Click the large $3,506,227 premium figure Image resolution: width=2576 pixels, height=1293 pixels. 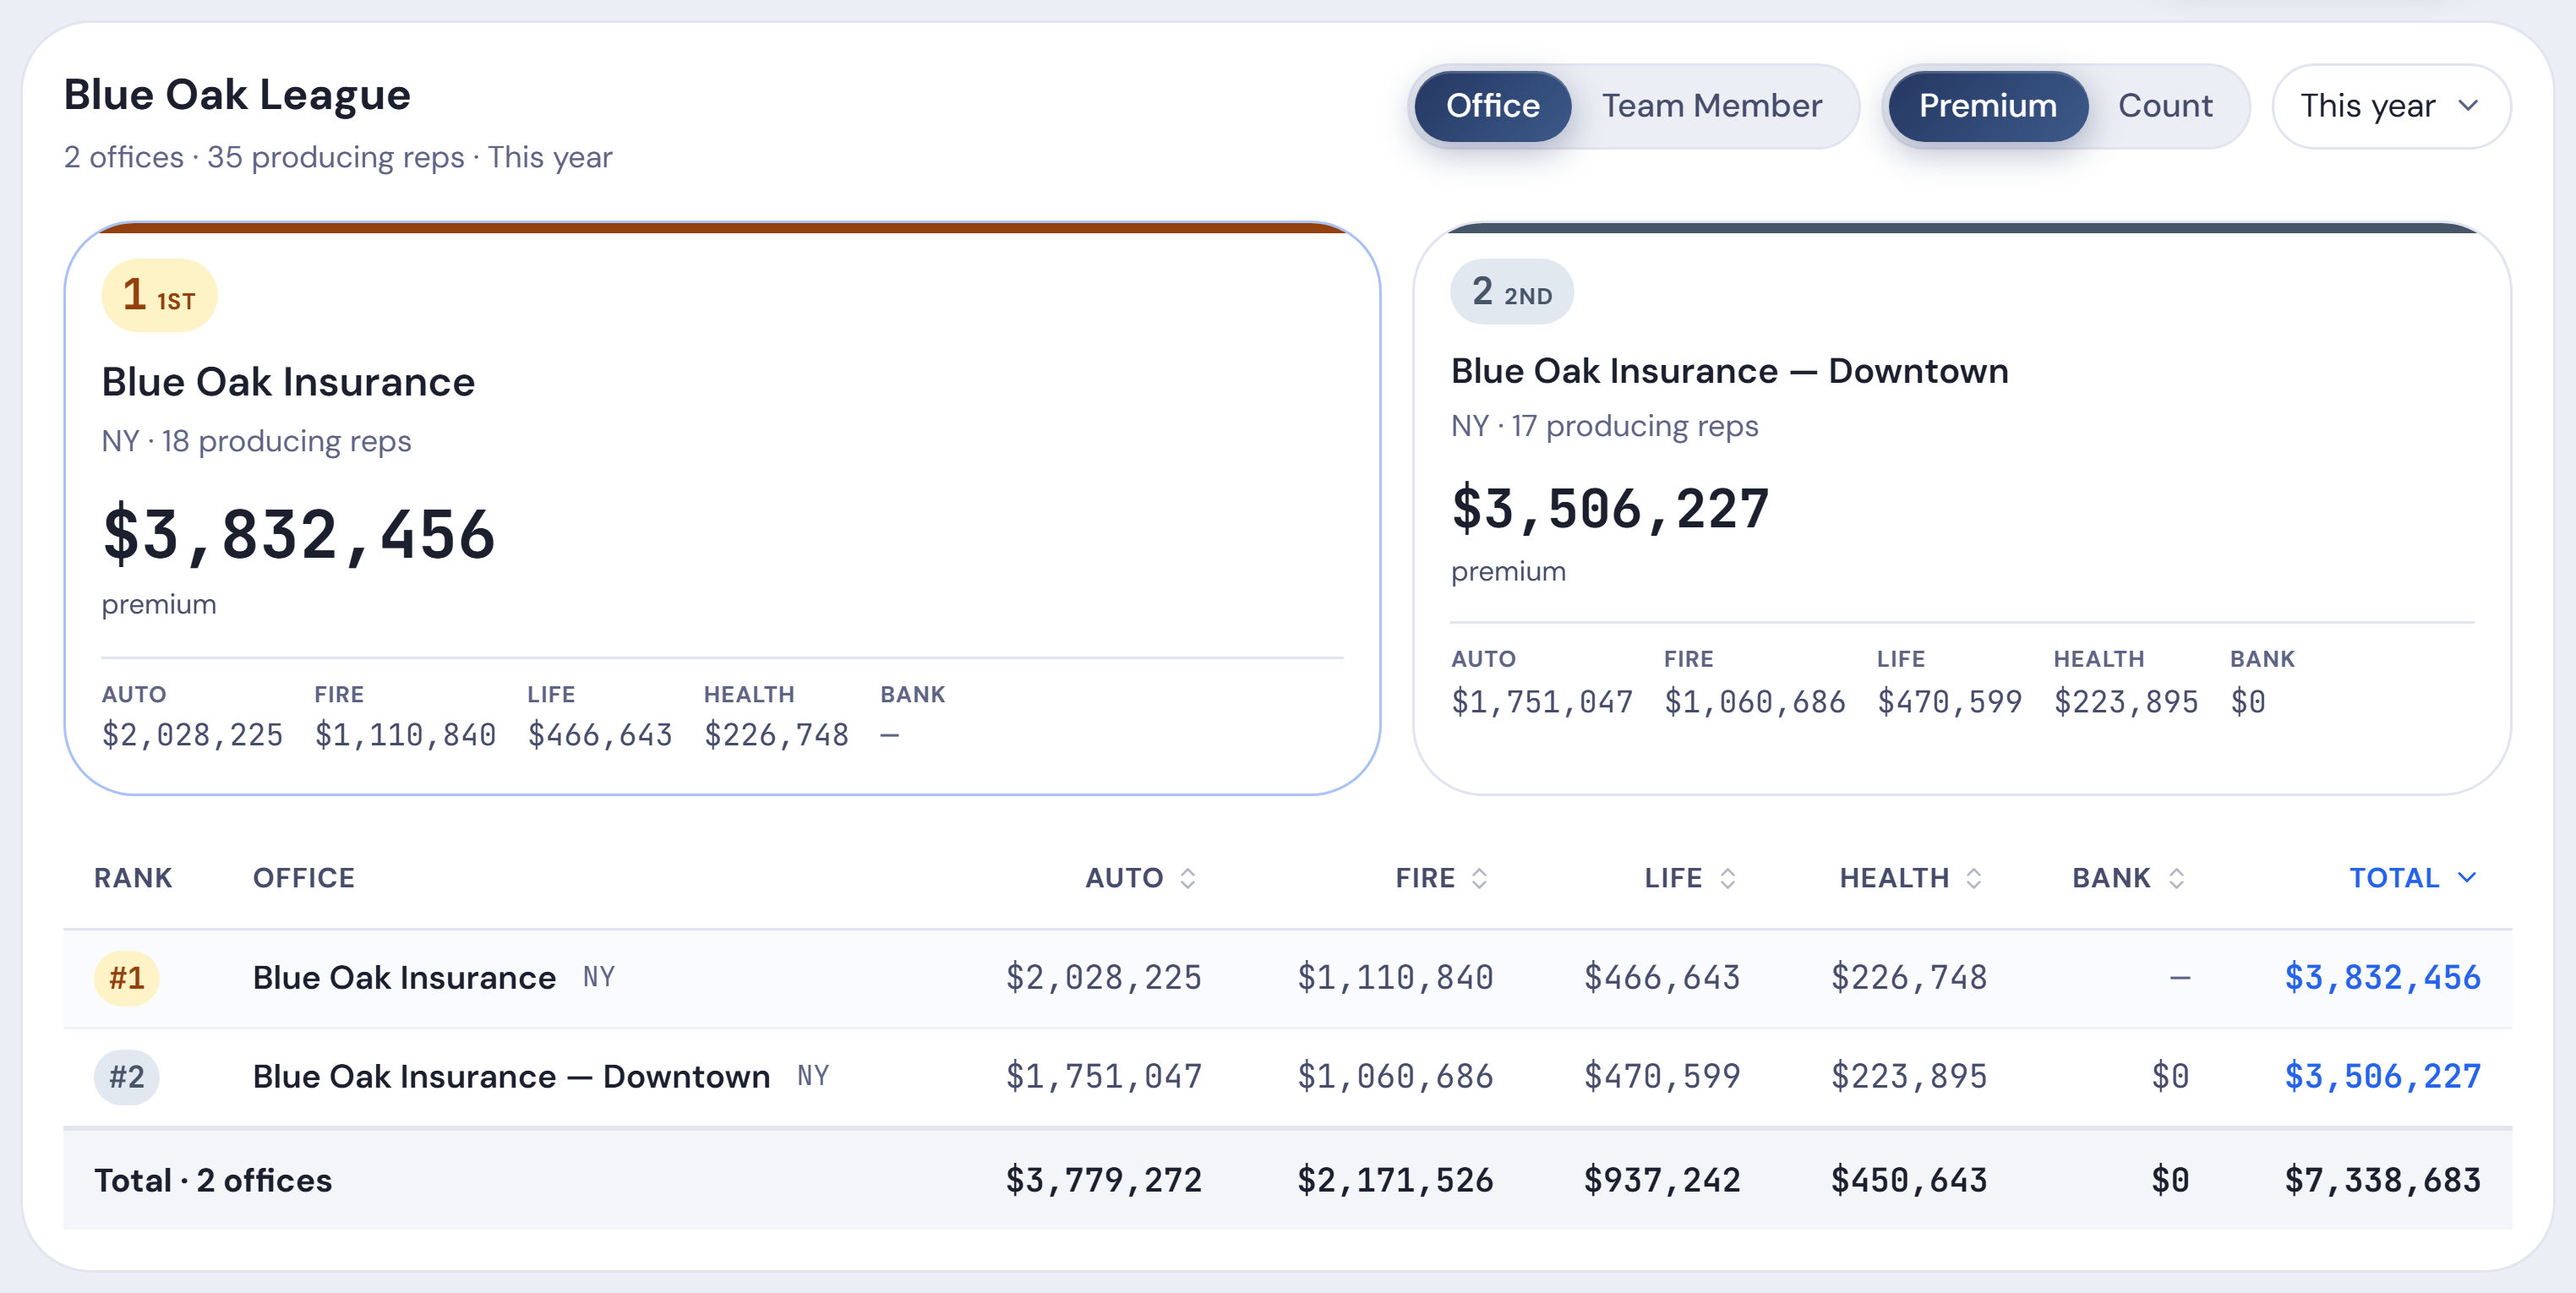(1610, 509)
